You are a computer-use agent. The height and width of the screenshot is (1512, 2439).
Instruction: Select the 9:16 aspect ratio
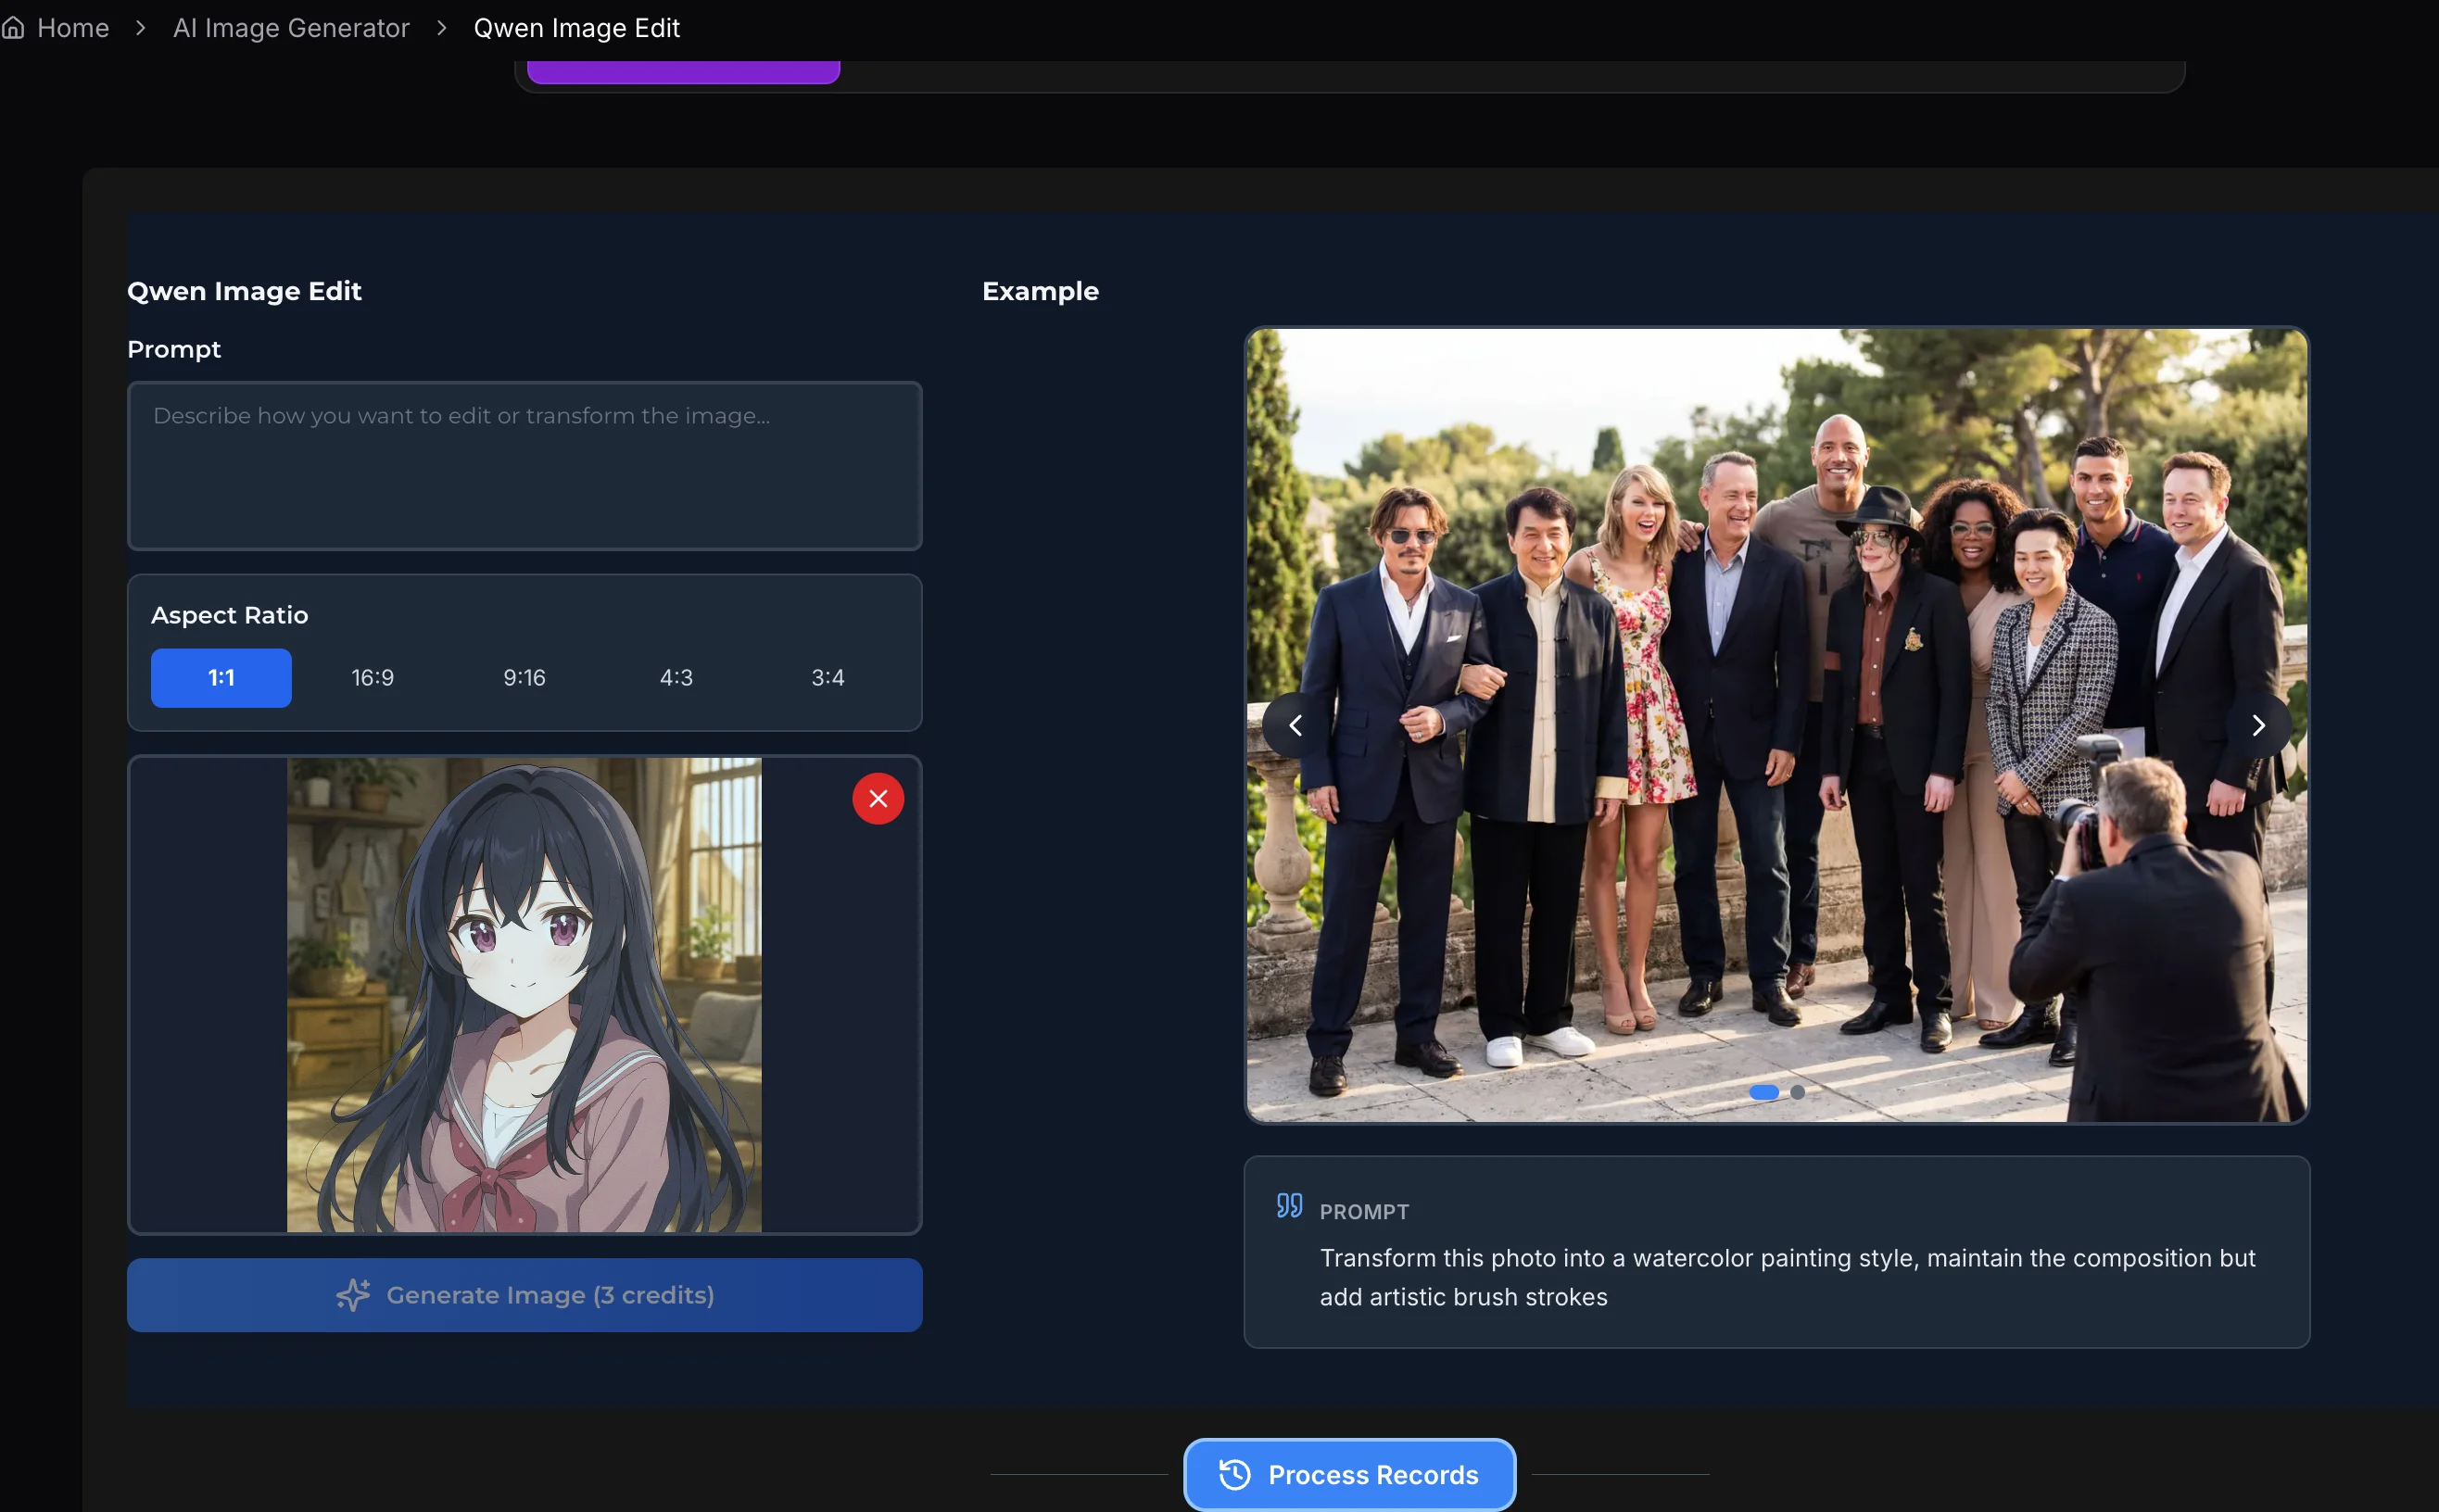tap(524, 677)
